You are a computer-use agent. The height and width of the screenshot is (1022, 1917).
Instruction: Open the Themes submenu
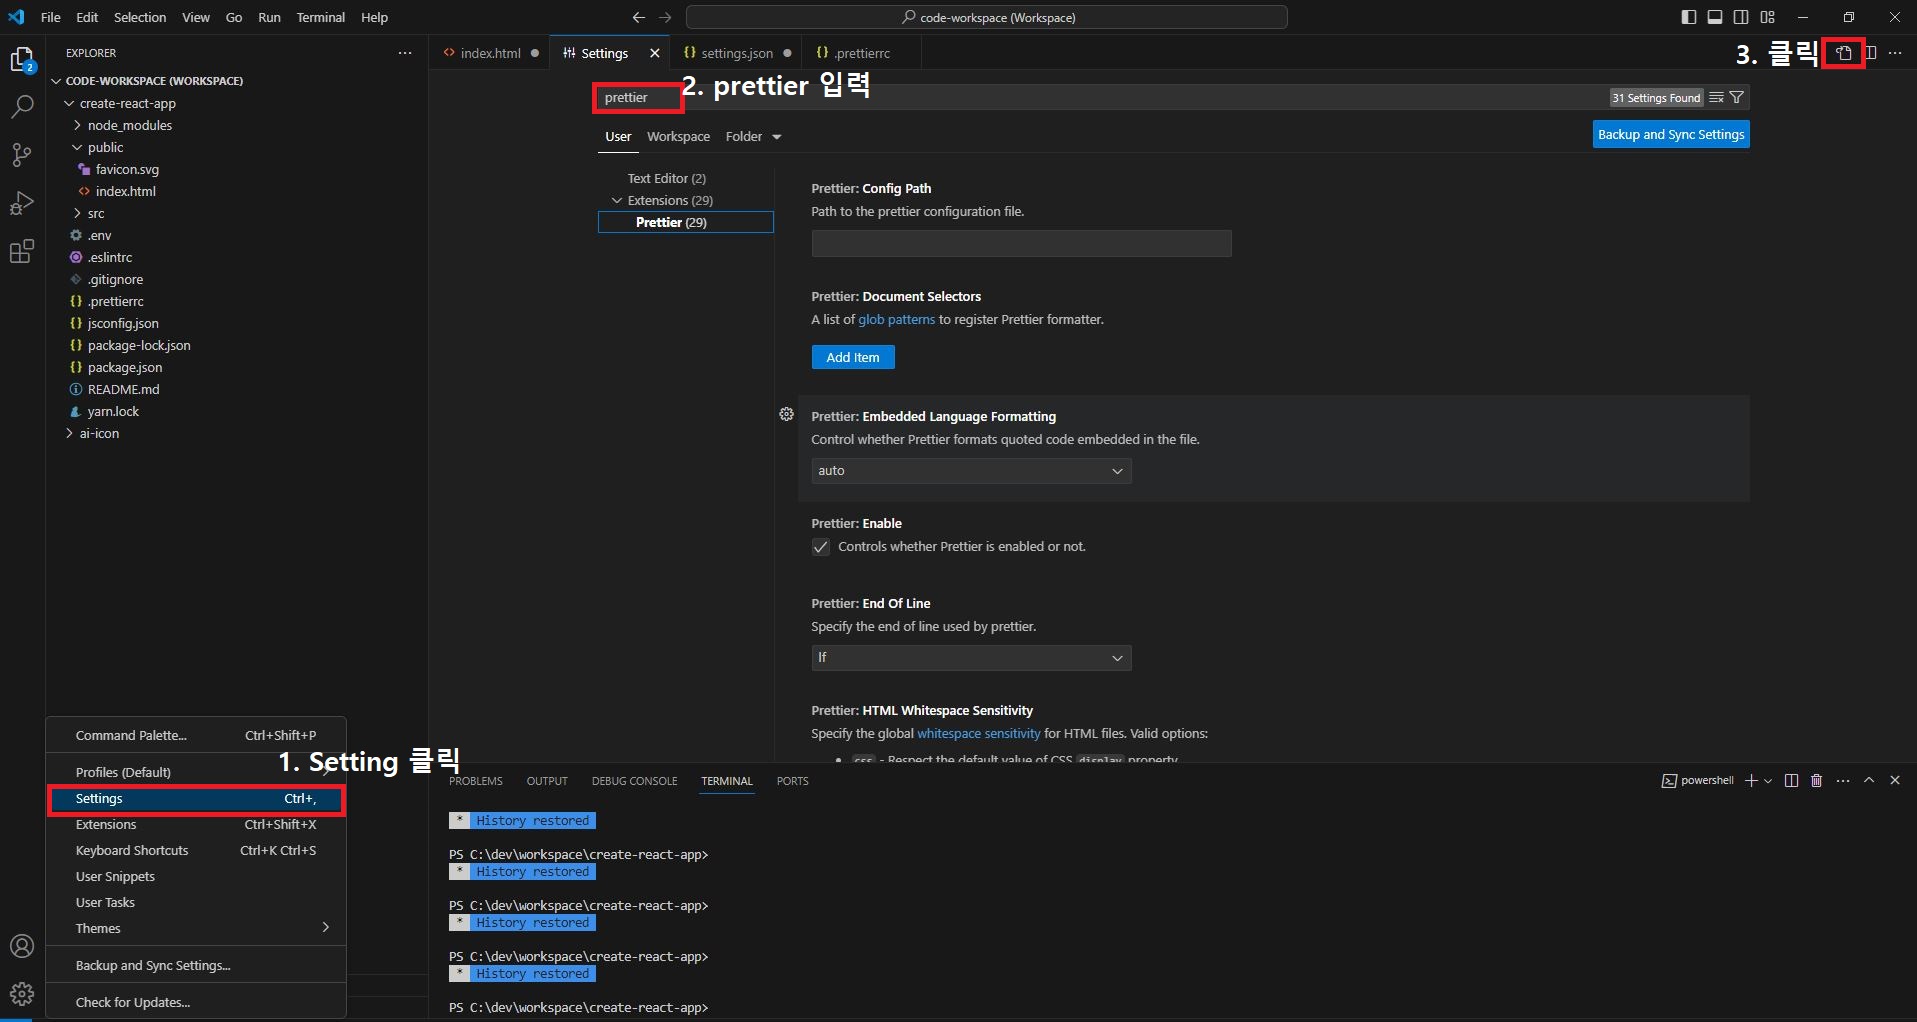pyautogui.click(x=196, y=928)
